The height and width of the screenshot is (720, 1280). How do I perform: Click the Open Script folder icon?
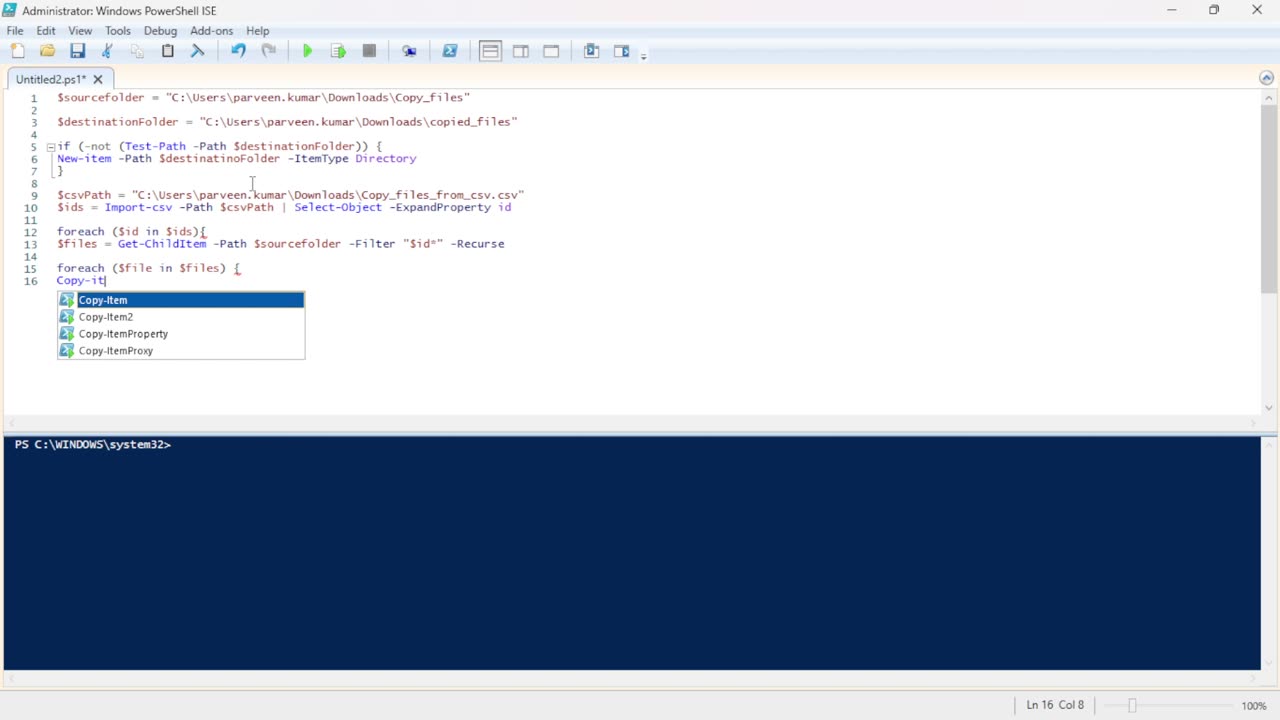pos(47,51)
